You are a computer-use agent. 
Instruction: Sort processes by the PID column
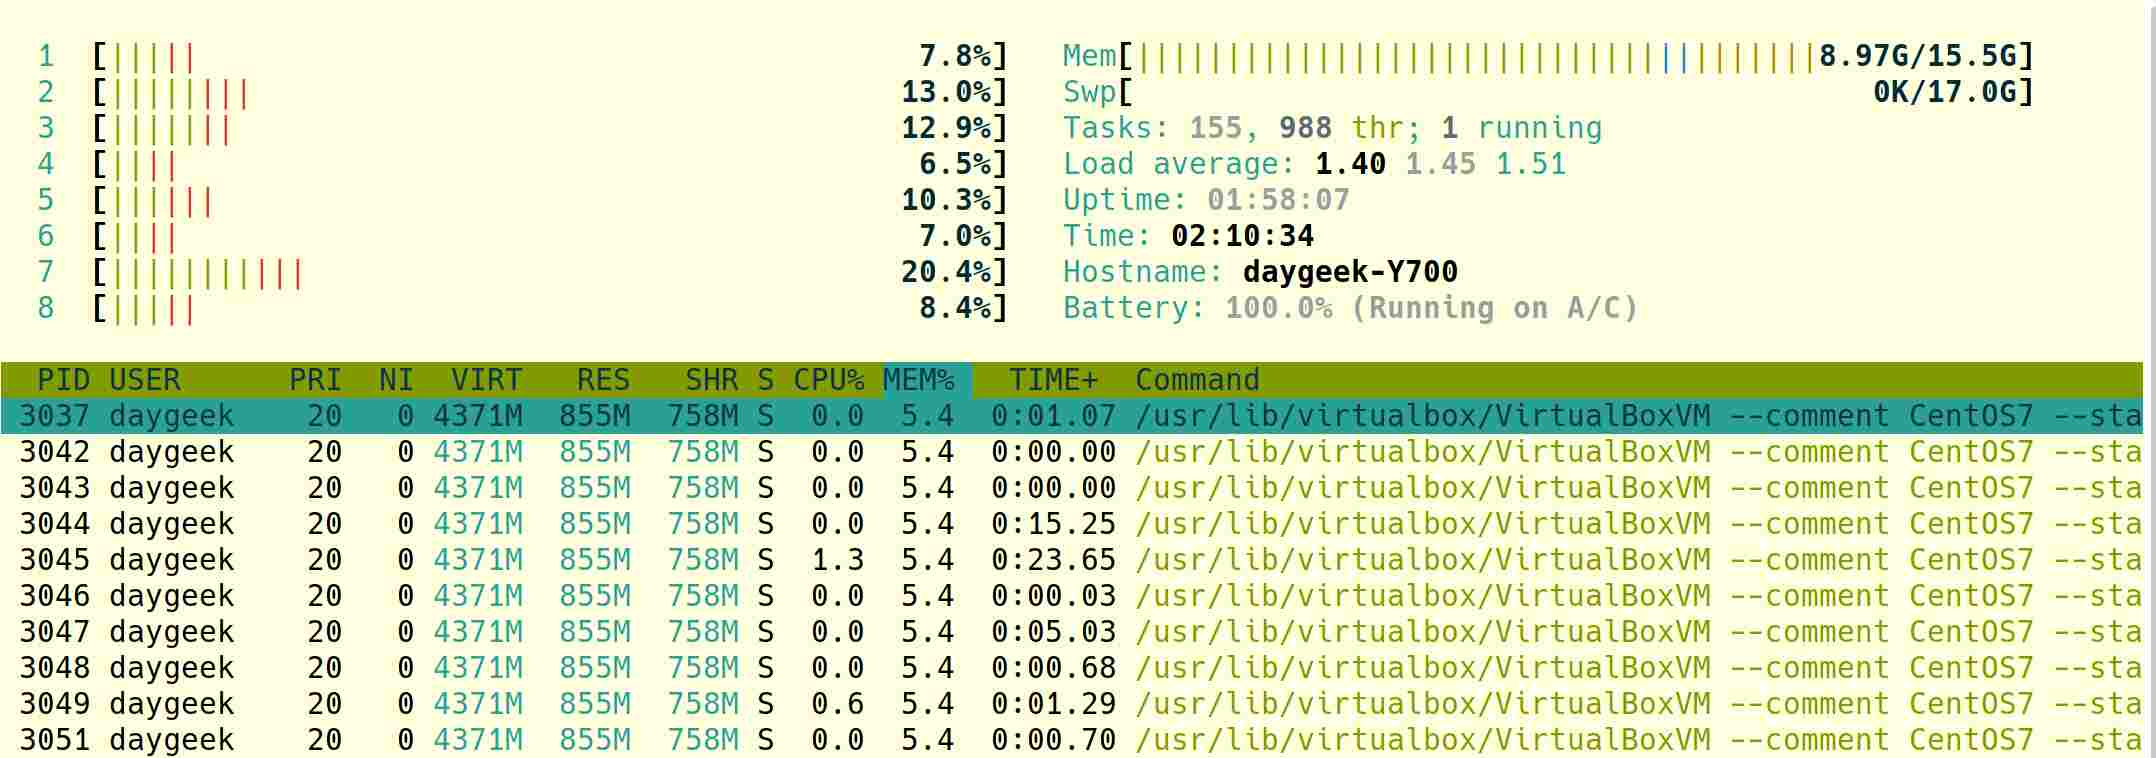pos(63,380)
